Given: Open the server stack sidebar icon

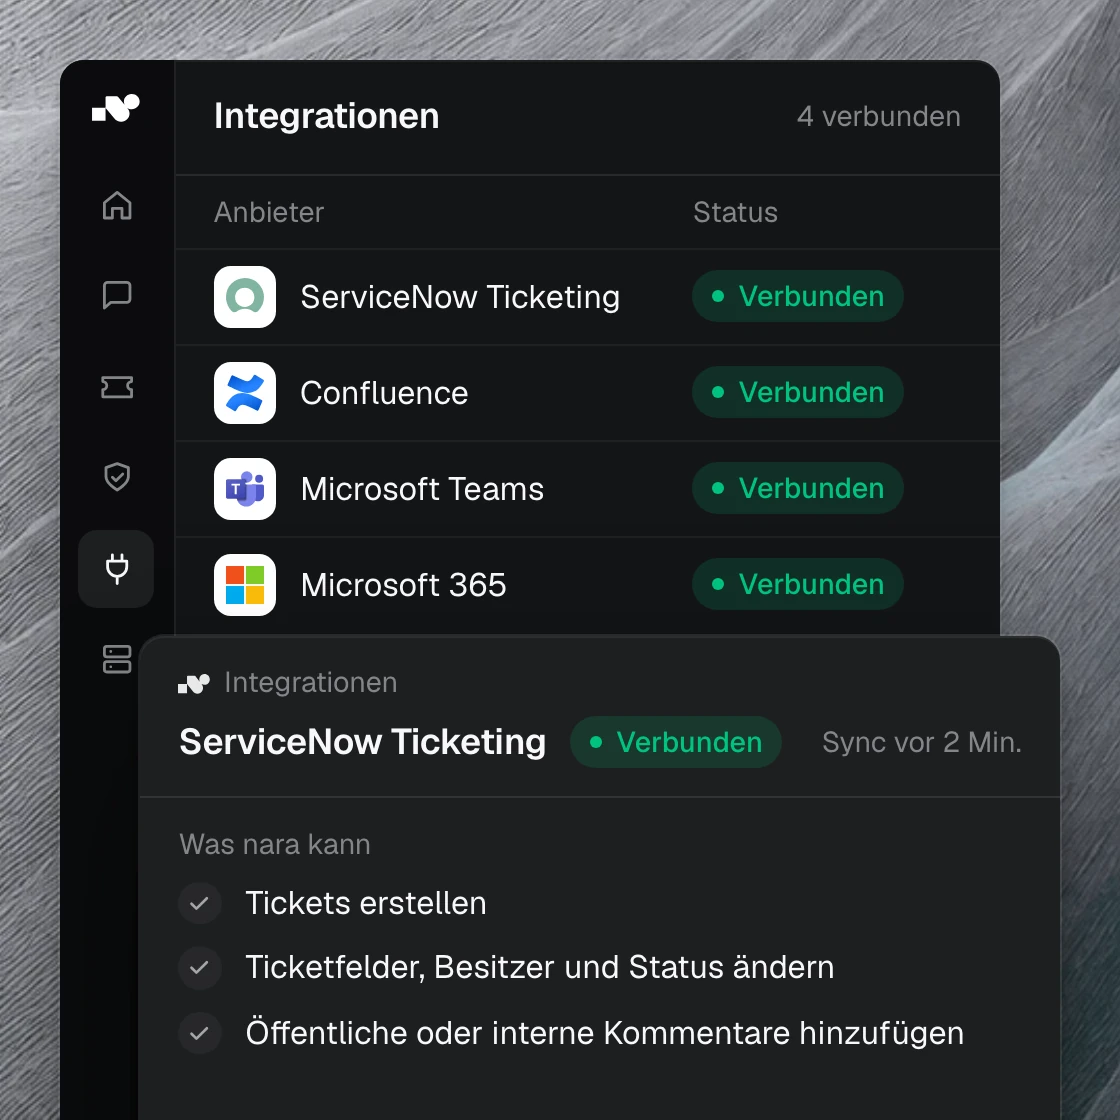Looking at the screenshot, I should click(117, 659).
